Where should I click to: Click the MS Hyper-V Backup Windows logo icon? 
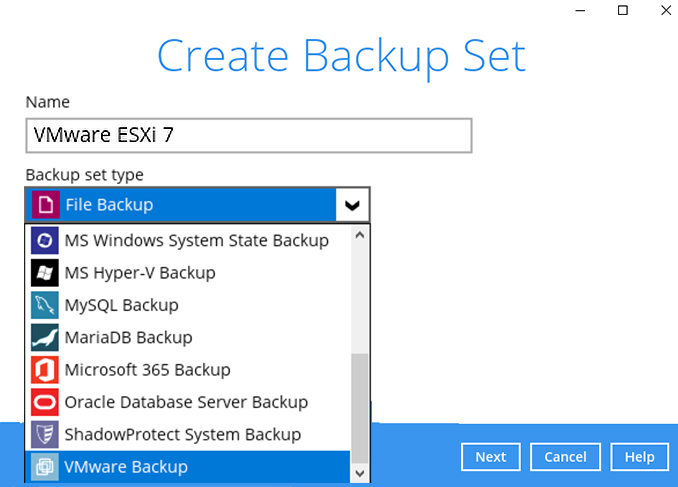click(45, 273)
